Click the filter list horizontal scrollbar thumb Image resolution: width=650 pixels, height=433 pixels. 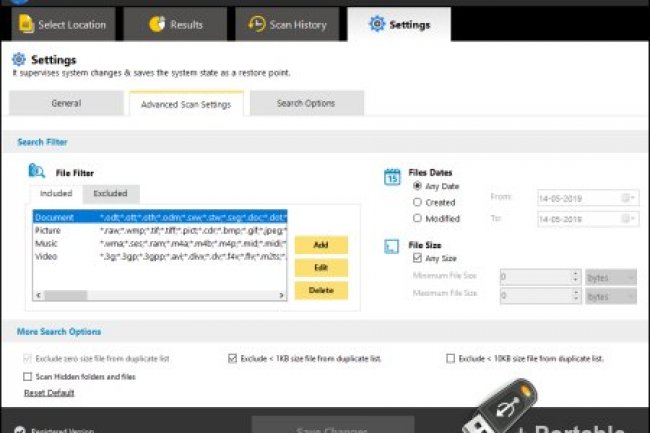[66, 295]
